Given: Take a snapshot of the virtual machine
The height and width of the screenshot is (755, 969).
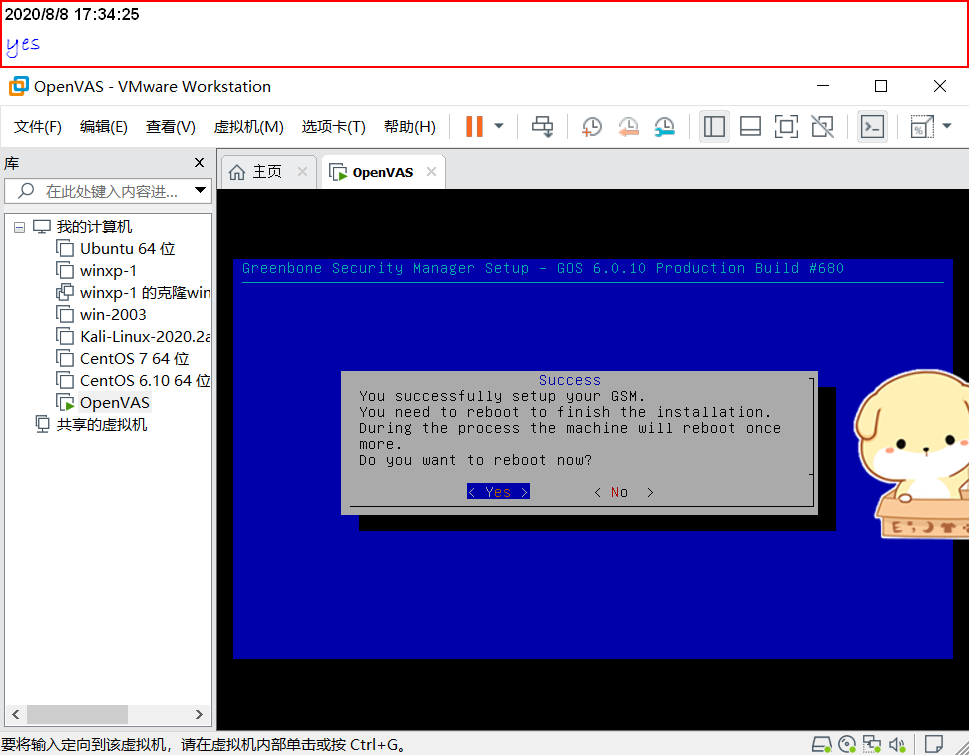Looking at the screenshot, I should coord(591,127).
